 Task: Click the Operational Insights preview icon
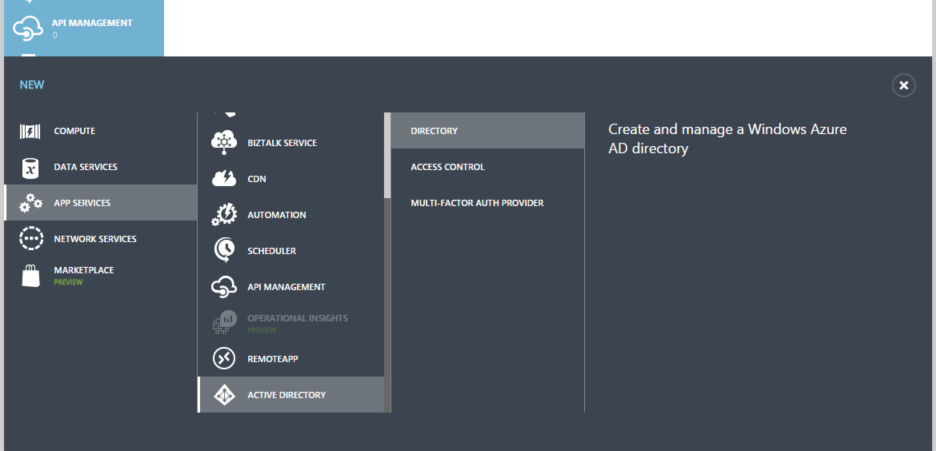tap(224, 323)
